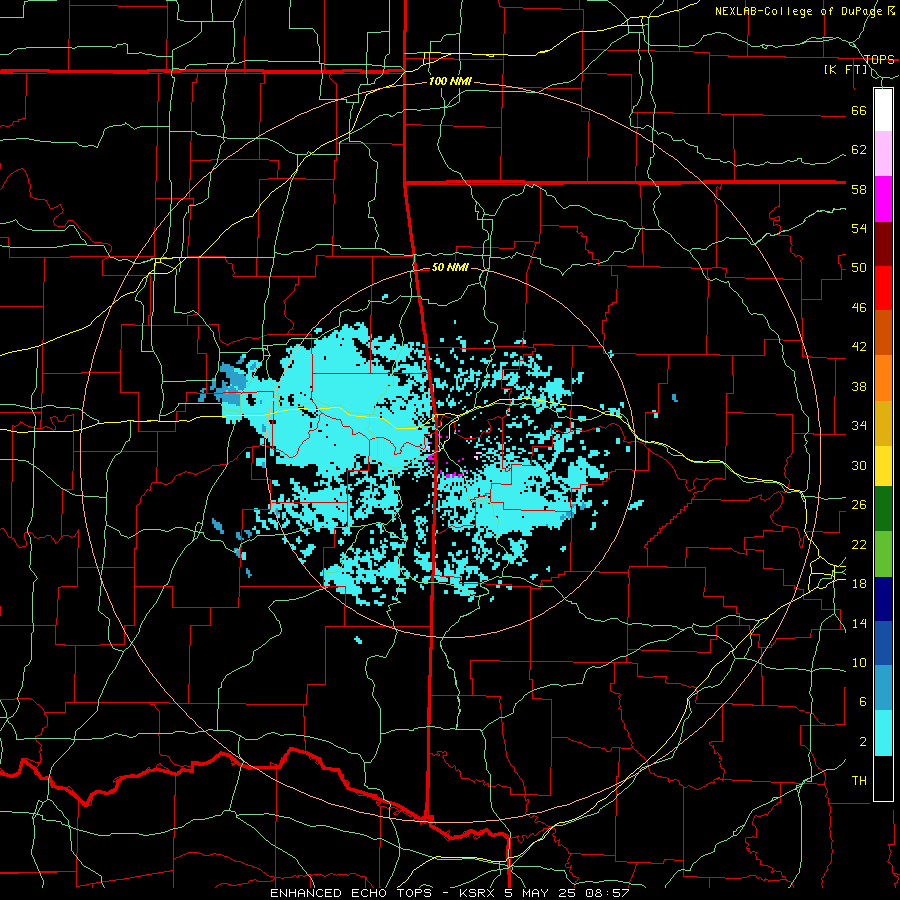
Task: Click the legend value 38
Action: pyautogui.click(x=859, y=386)
